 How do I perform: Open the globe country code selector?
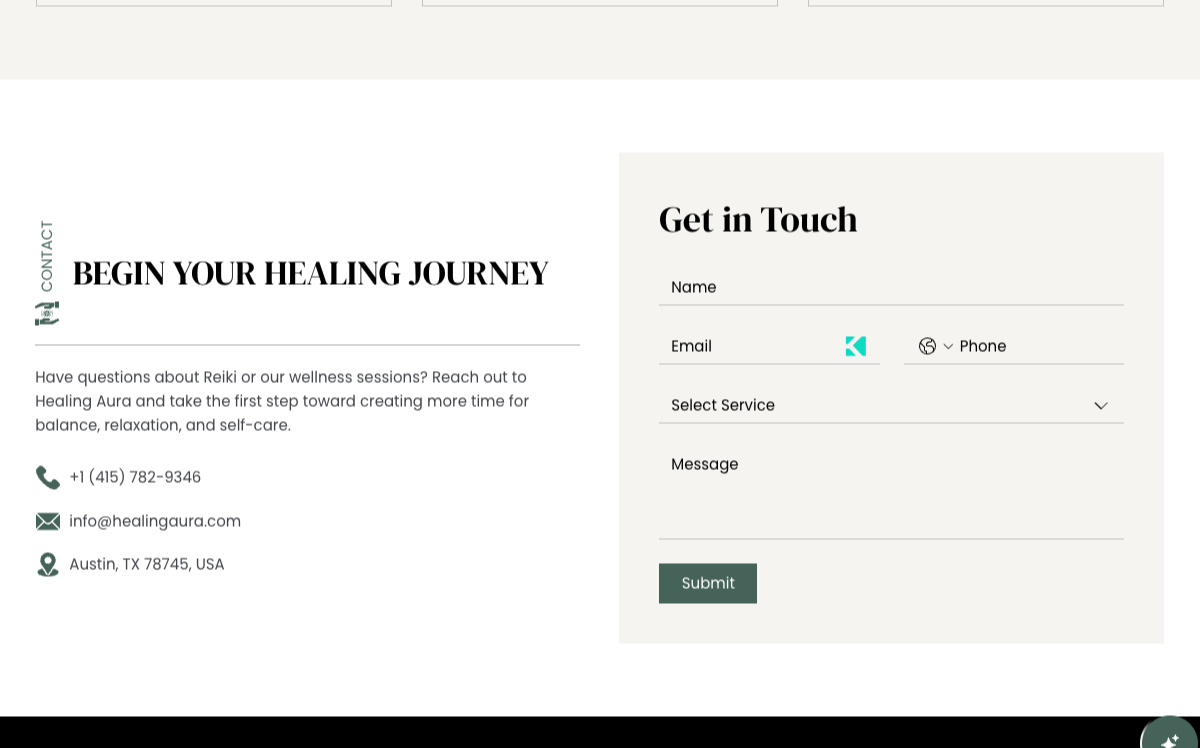(x=935, y=346)
